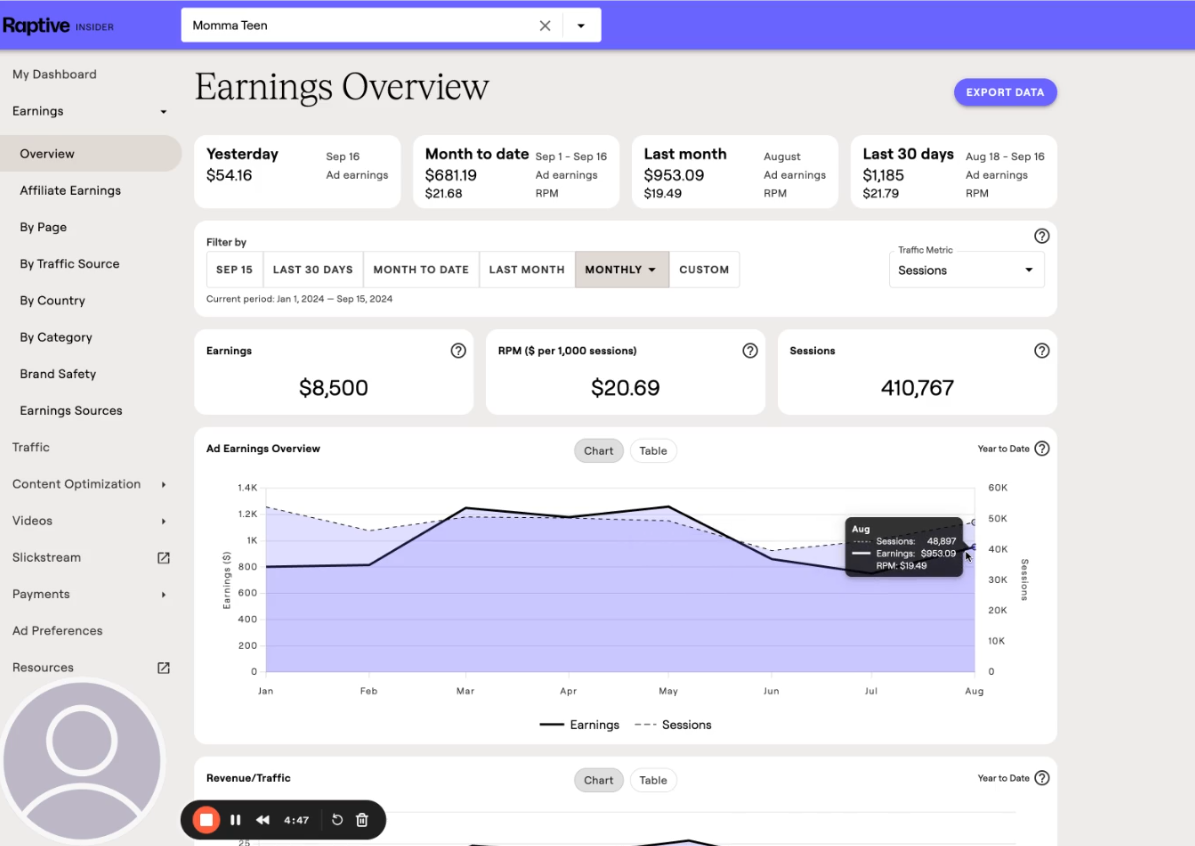Open the By Country report
Image resolution: width=1195 pixels, height=846 pixels.
click(x=53, y=301)
